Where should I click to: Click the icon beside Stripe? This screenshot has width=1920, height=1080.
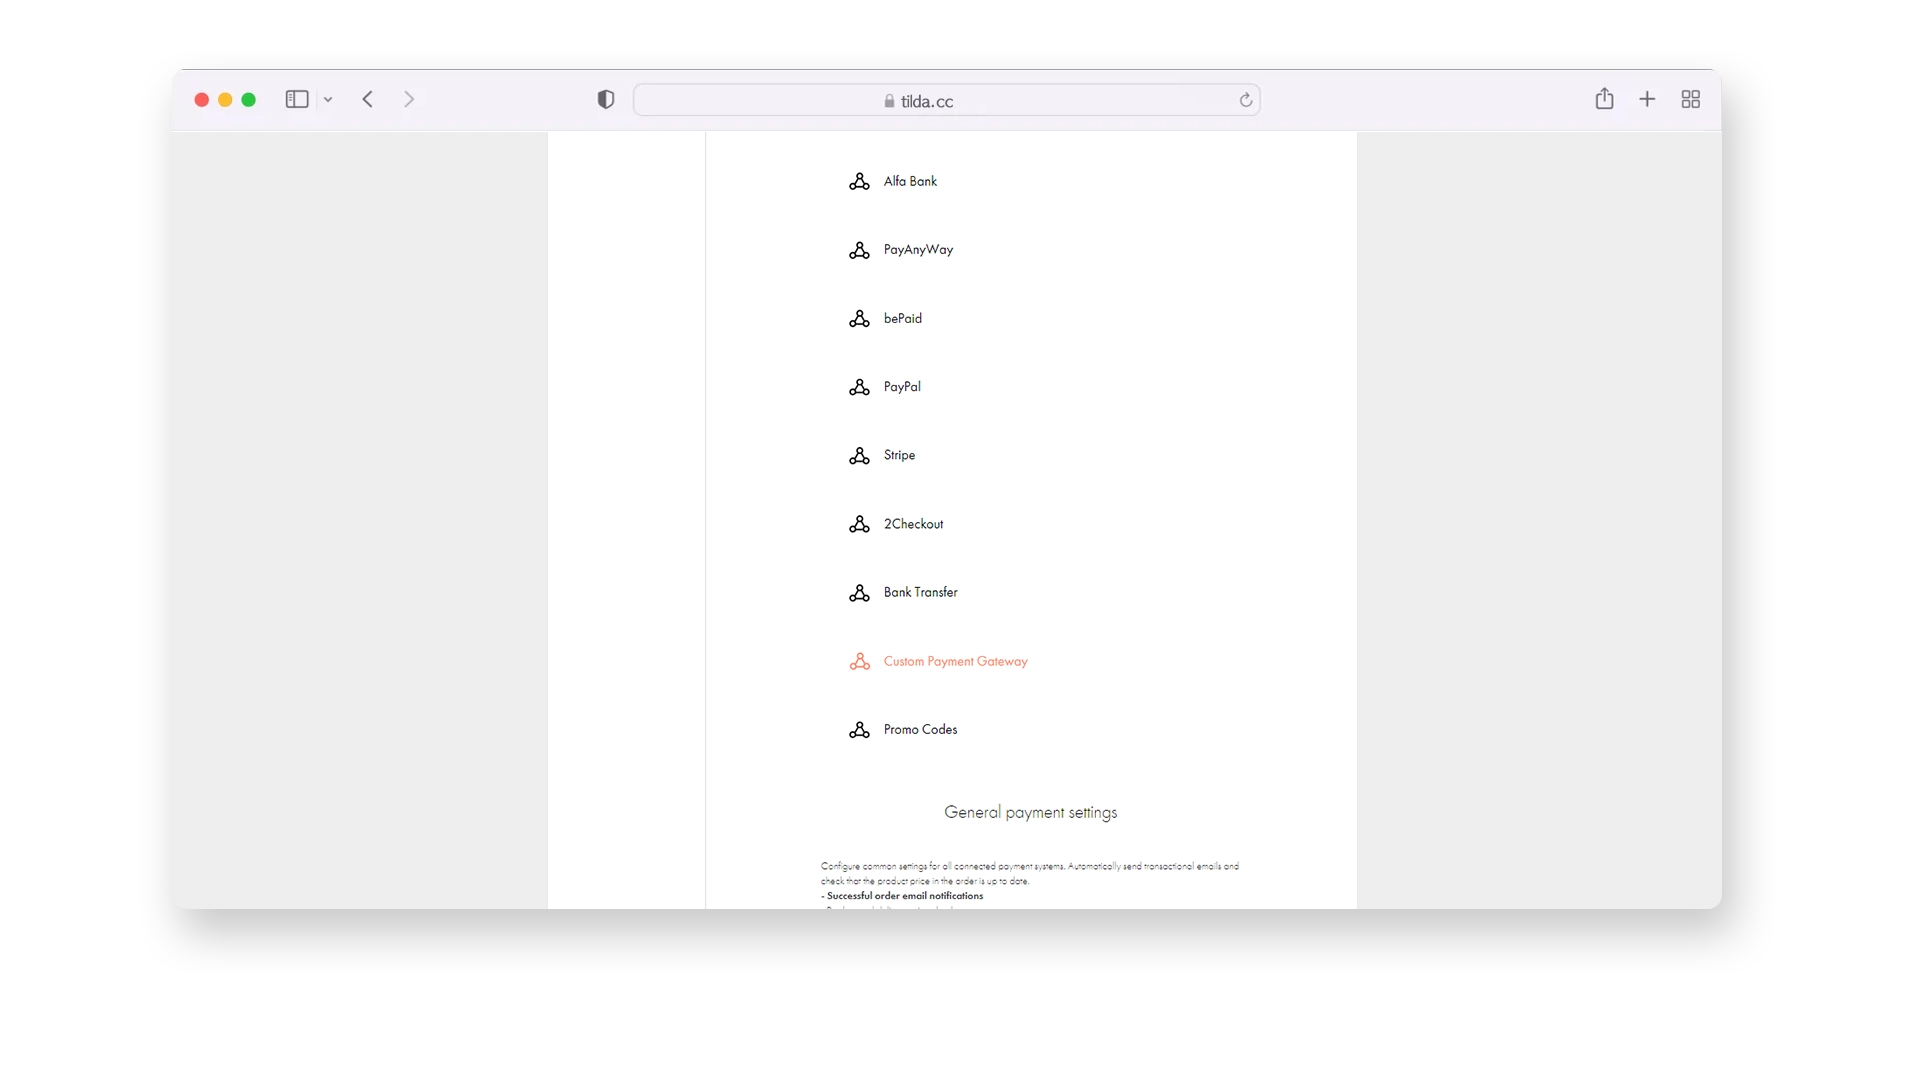[859, 456]
